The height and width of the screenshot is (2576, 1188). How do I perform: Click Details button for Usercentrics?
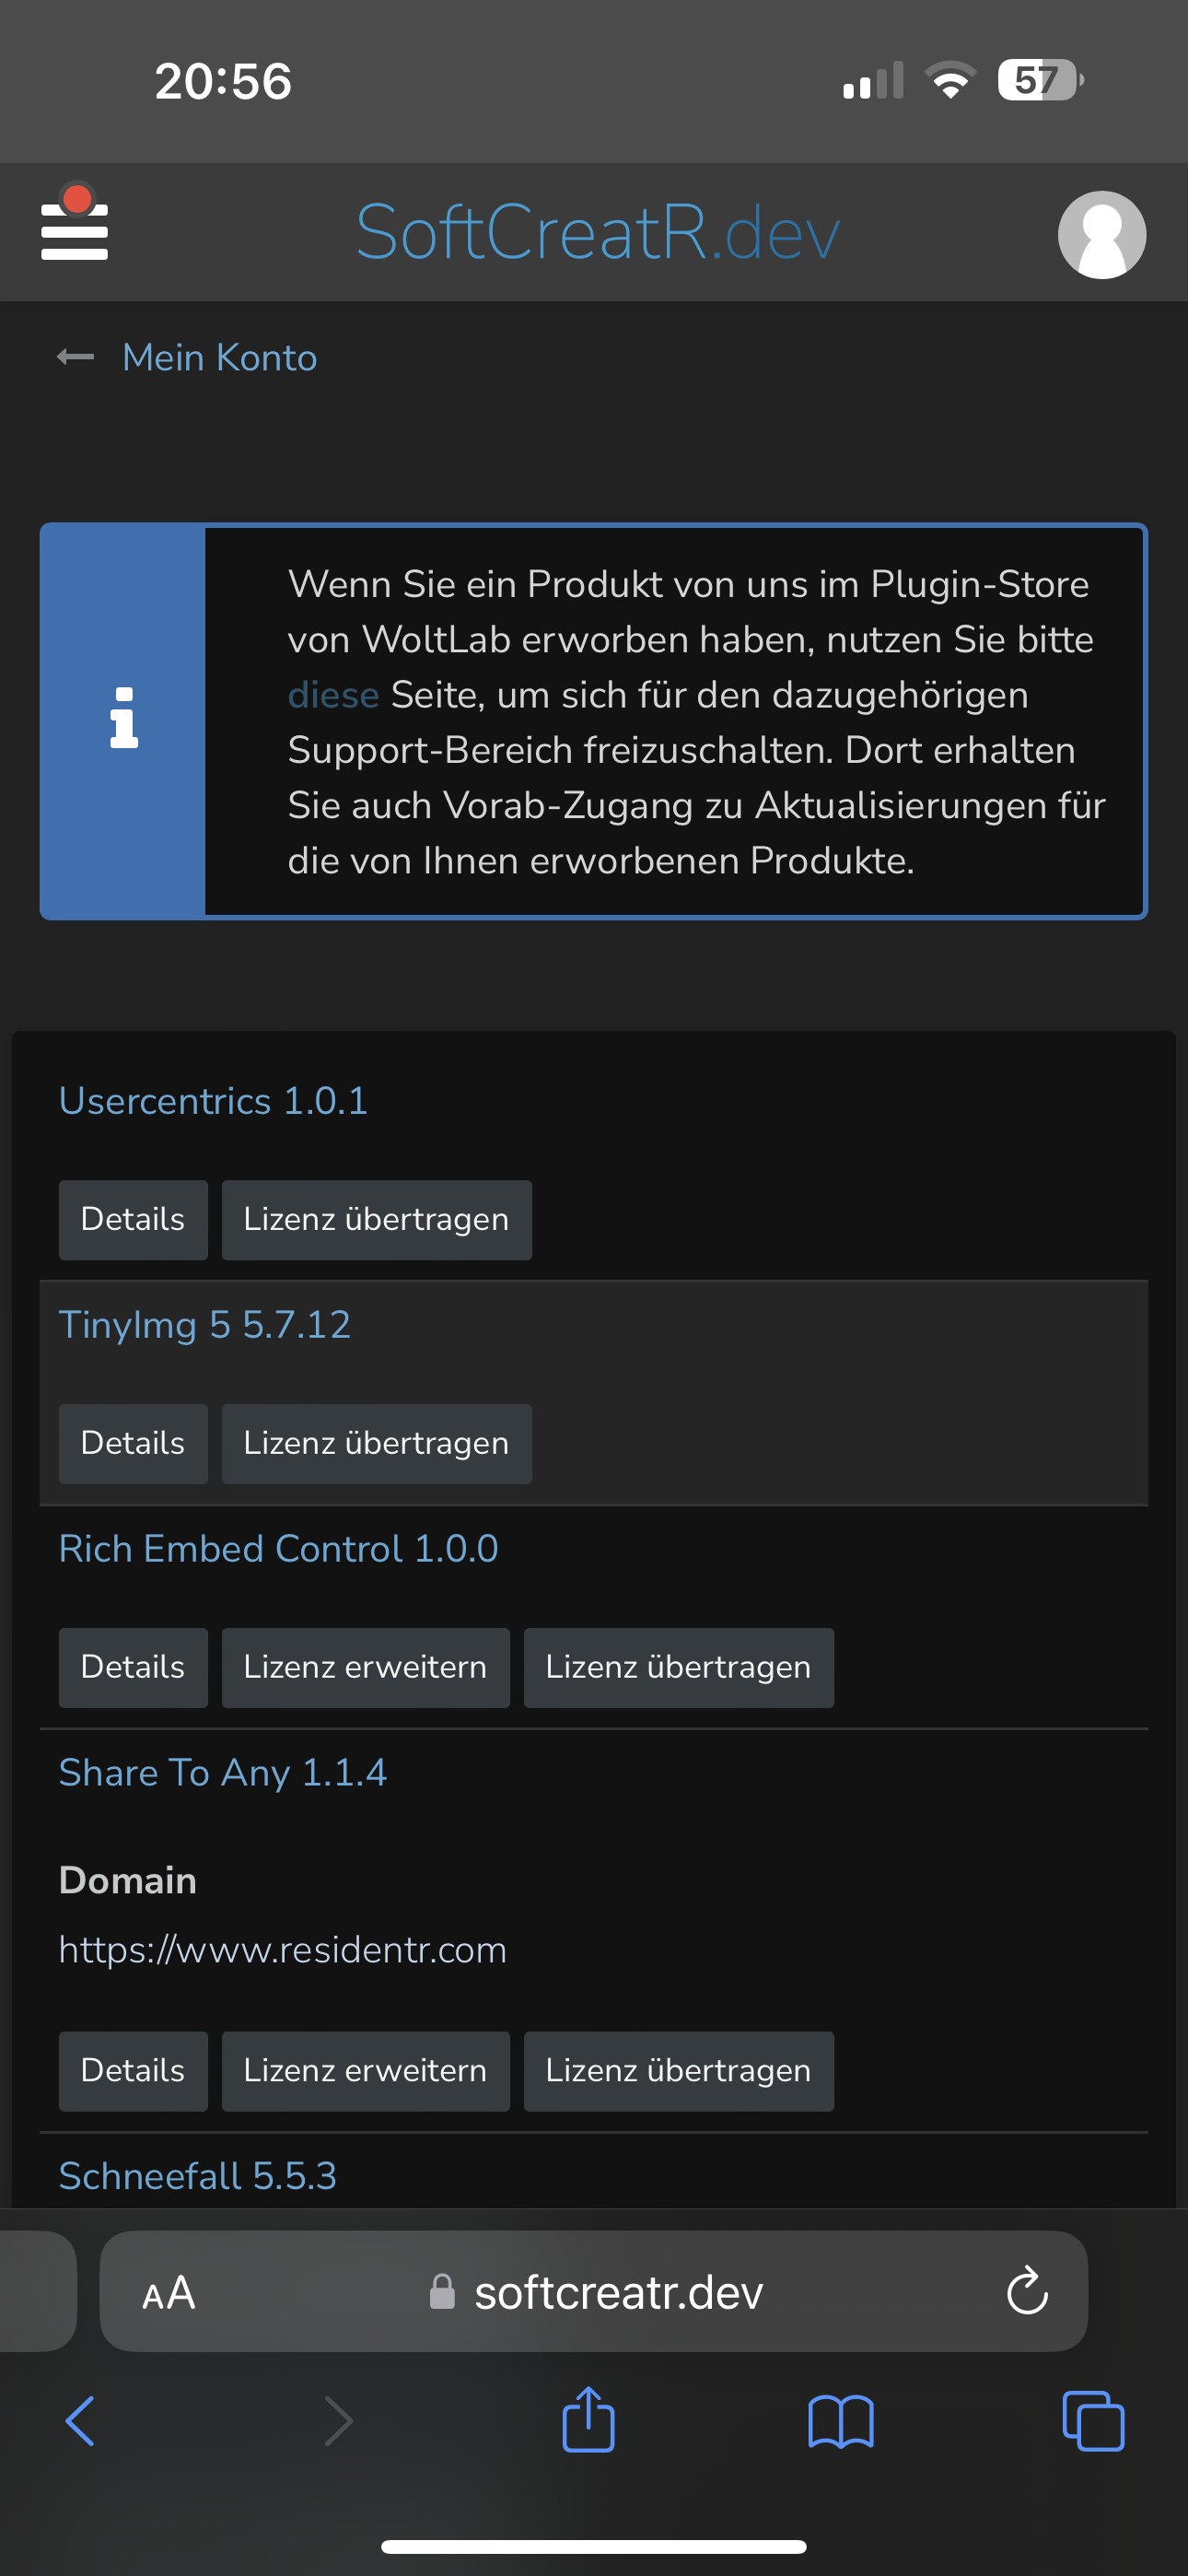pyautogui.click(x=133, y=1220)
